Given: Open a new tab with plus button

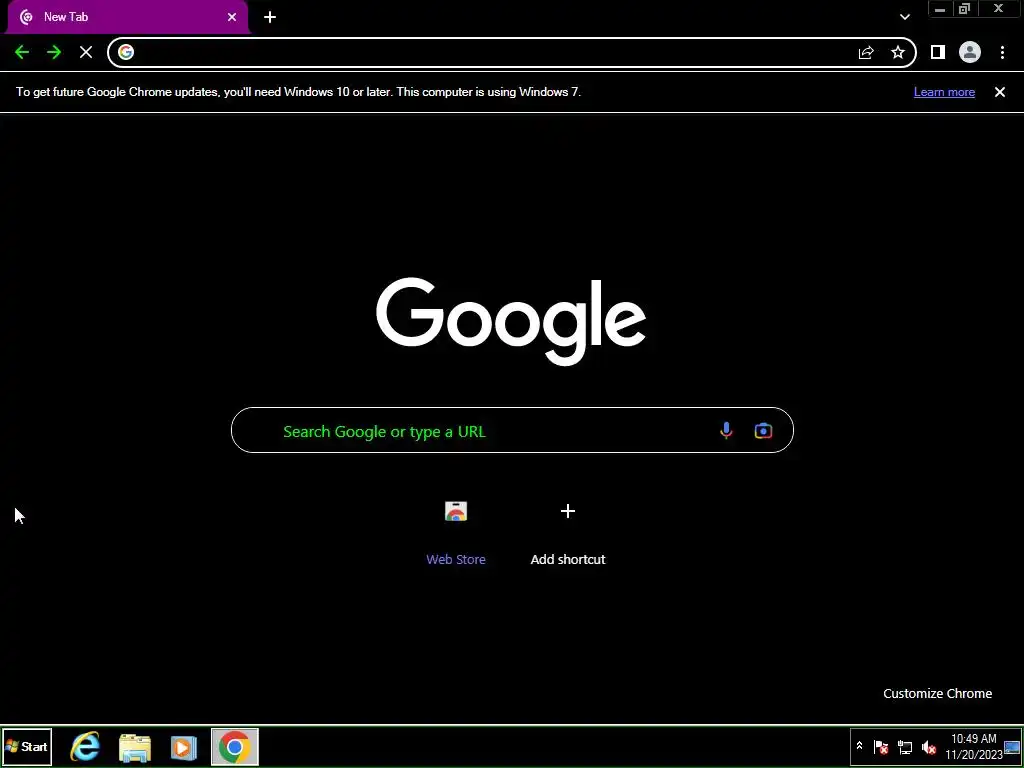Looking at the screenshot, I should click(270, 17).
